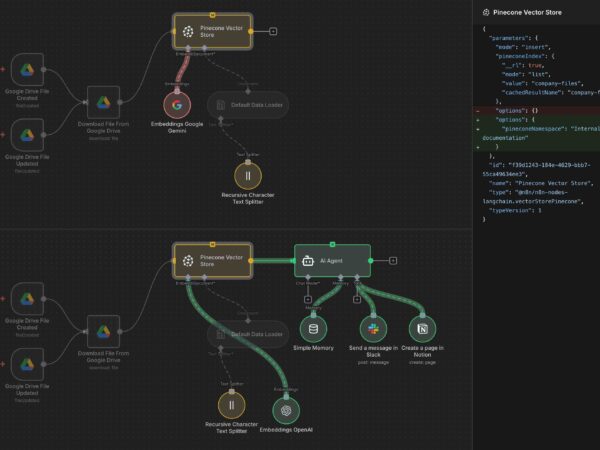Screen dimensions: 600x450
Task: Select the bottom Pinecone Vector Store node
Action: point(212,261)
